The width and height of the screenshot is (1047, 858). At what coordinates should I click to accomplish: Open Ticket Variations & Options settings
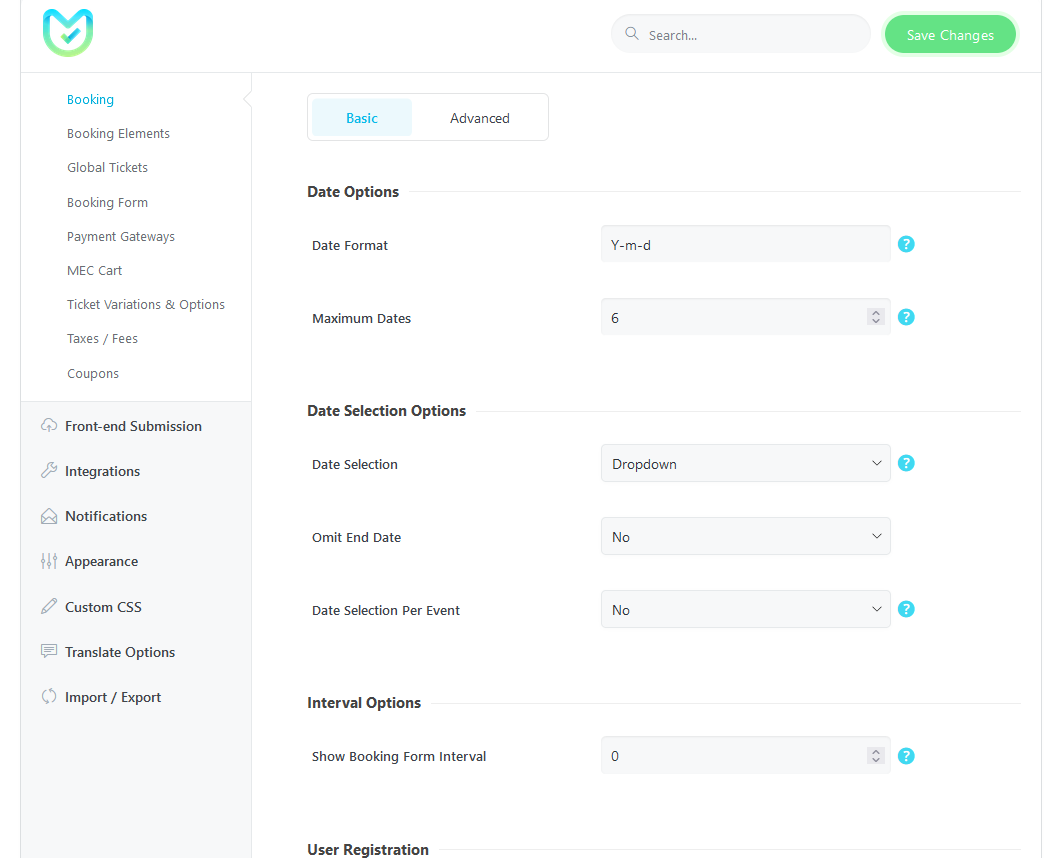146,304
